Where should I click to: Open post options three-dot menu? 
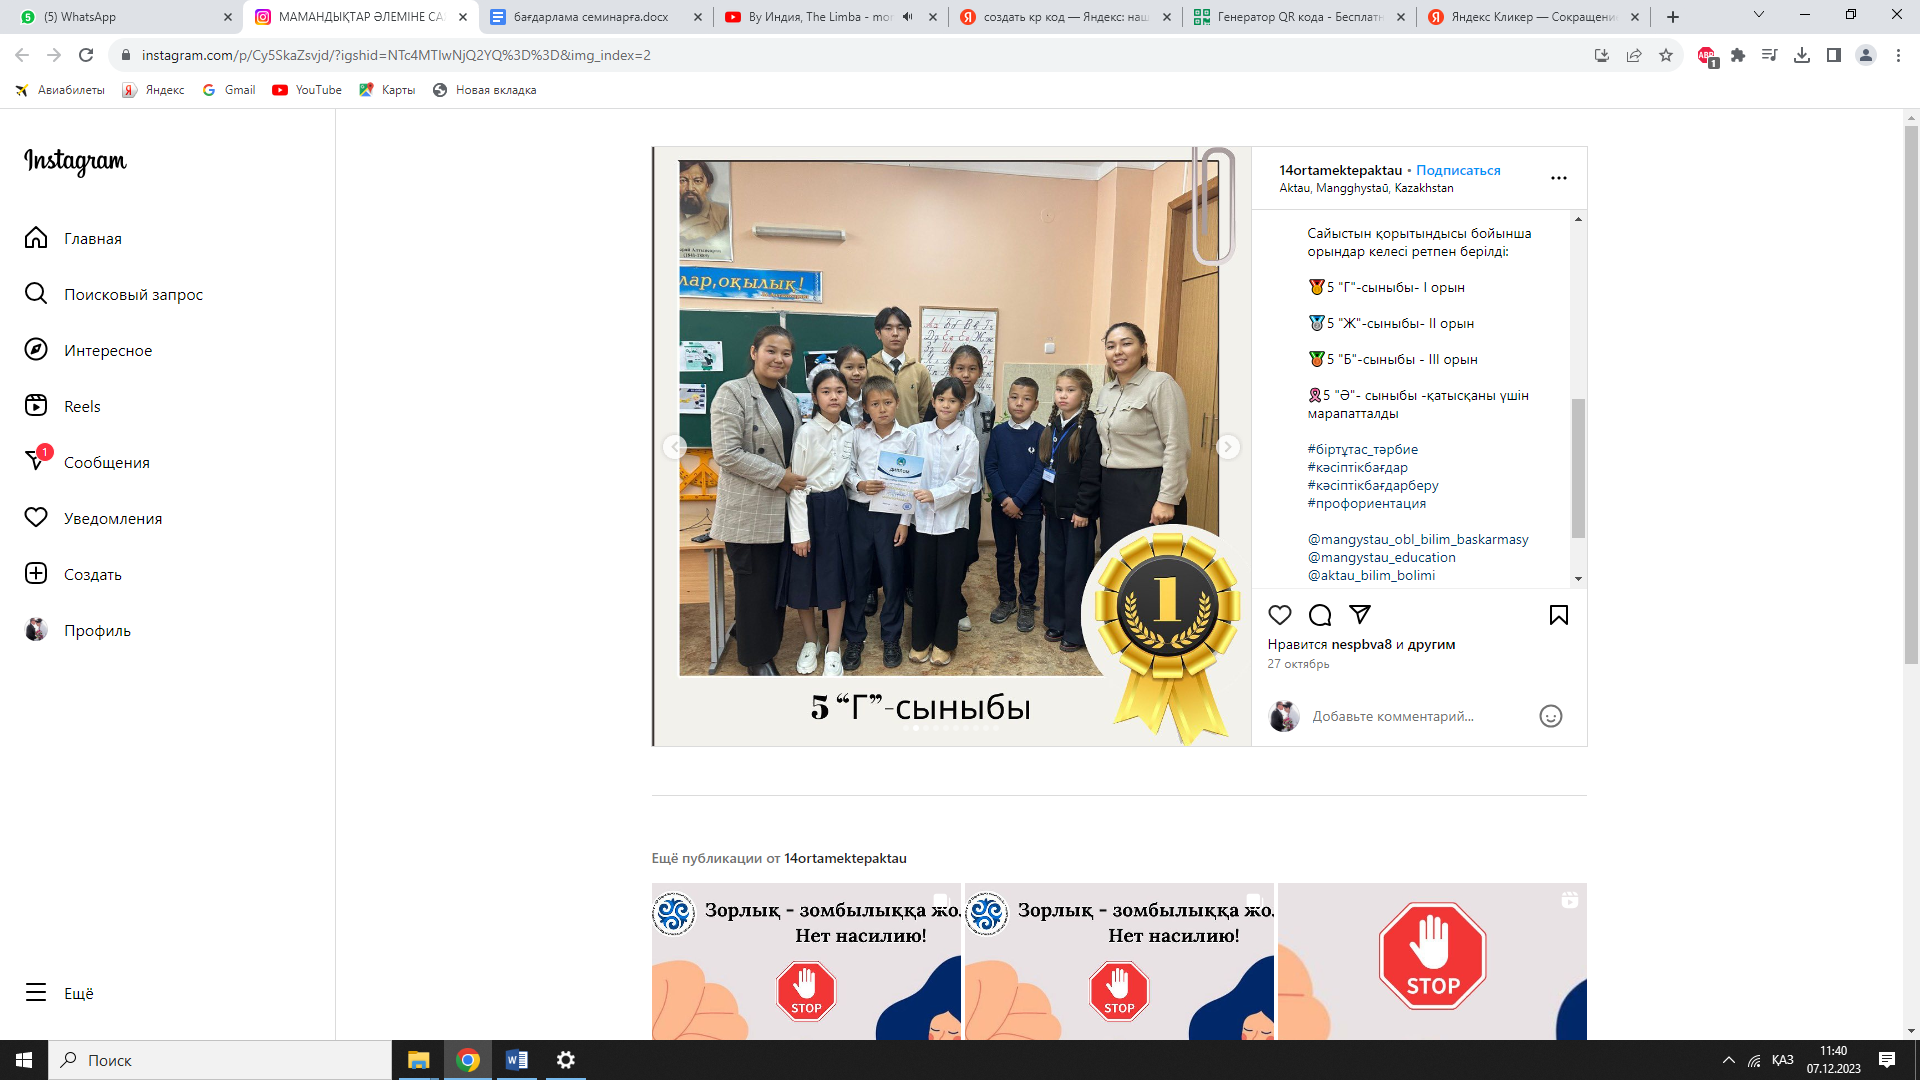(1558, 178)
